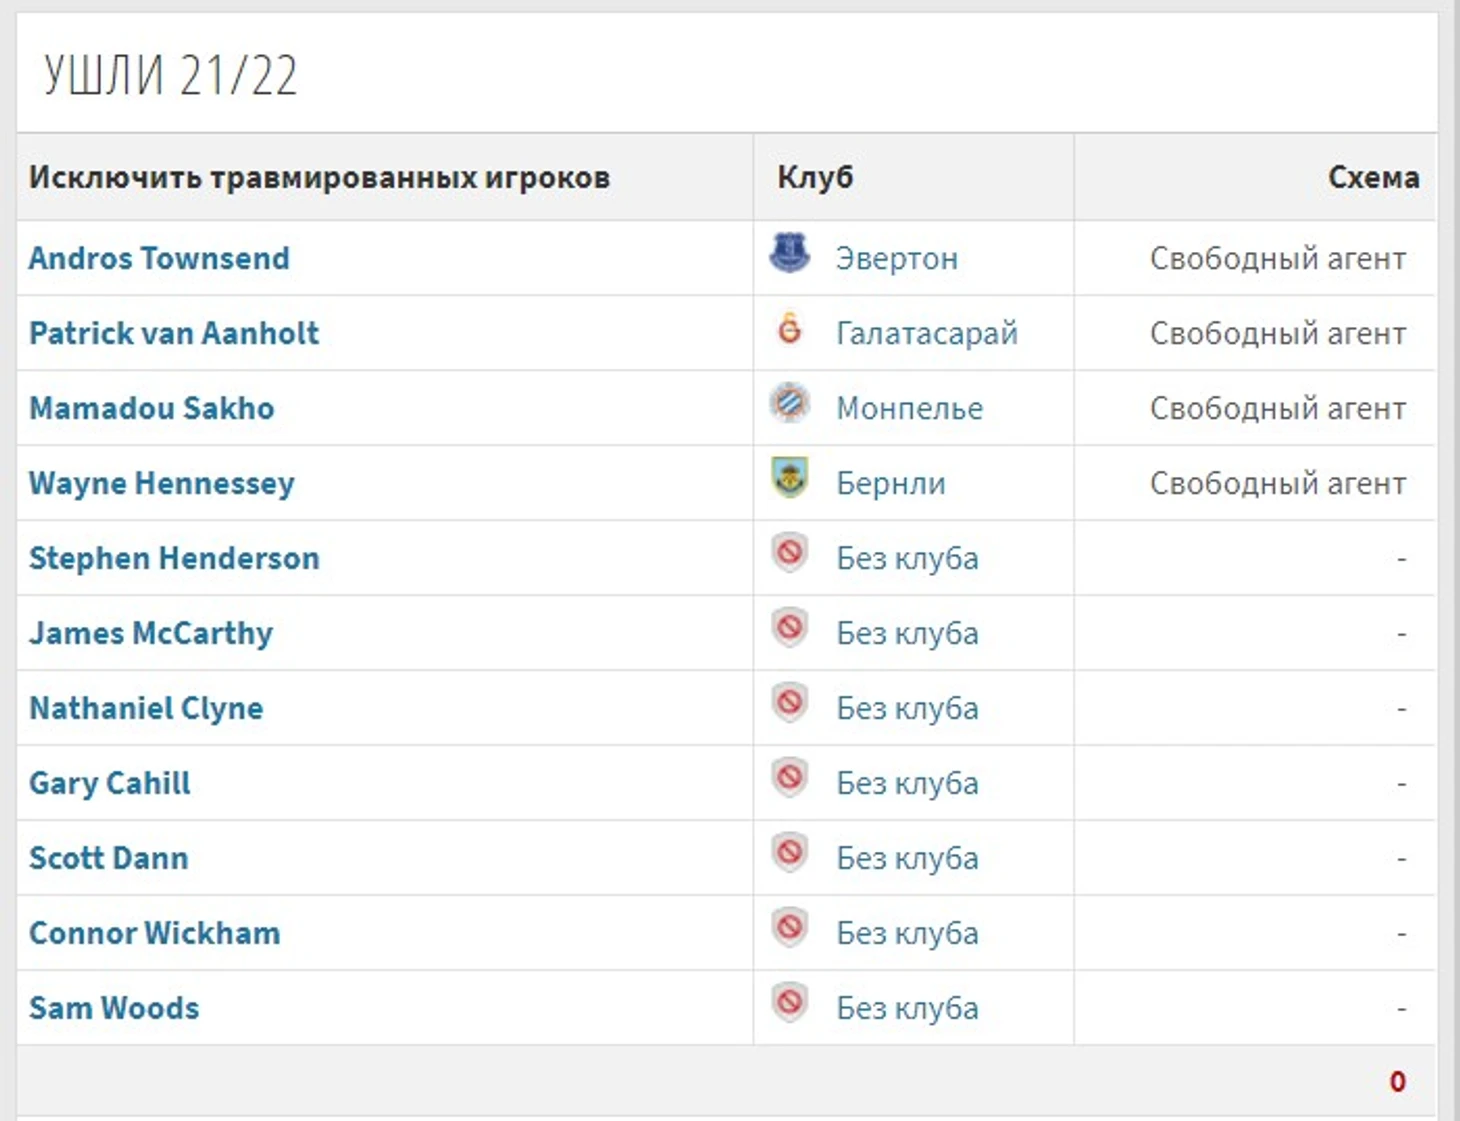1460x1121 pixels.
Task: Open Scott Dann player profile
Action: point(109,858)
